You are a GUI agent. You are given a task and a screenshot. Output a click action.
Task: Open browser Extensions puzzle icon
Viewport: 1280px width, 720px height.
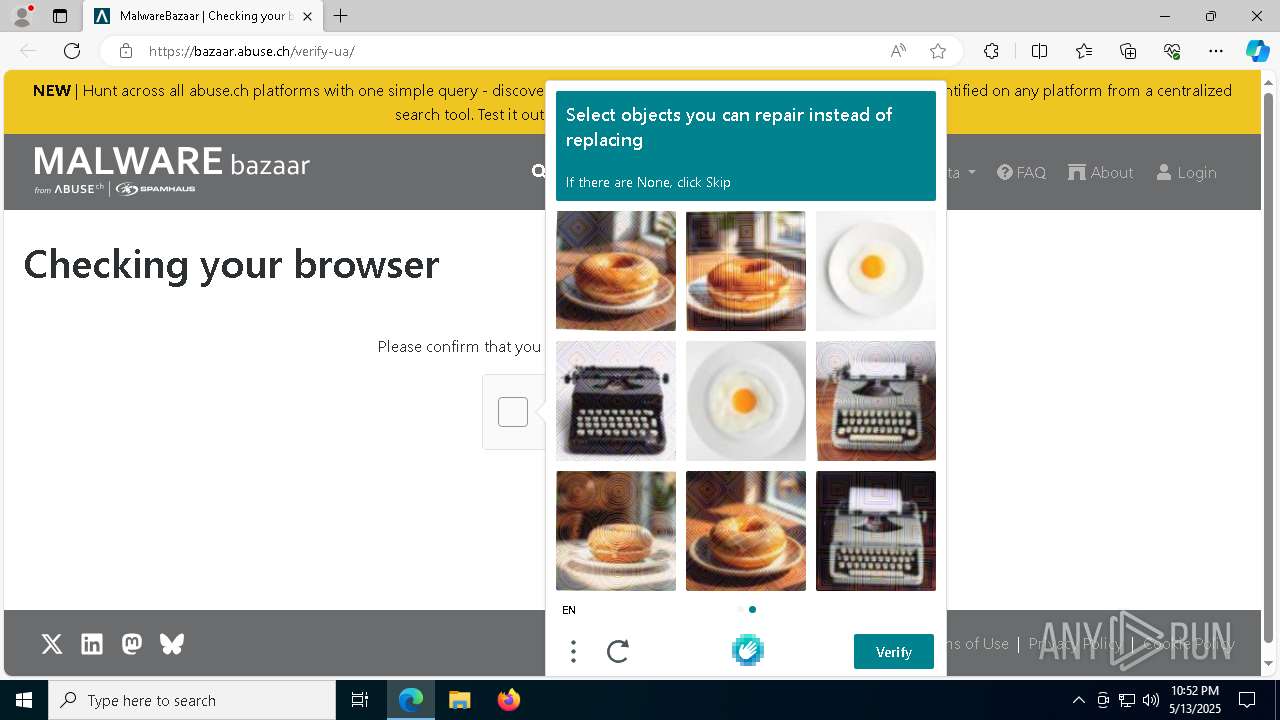coord(991,51)
